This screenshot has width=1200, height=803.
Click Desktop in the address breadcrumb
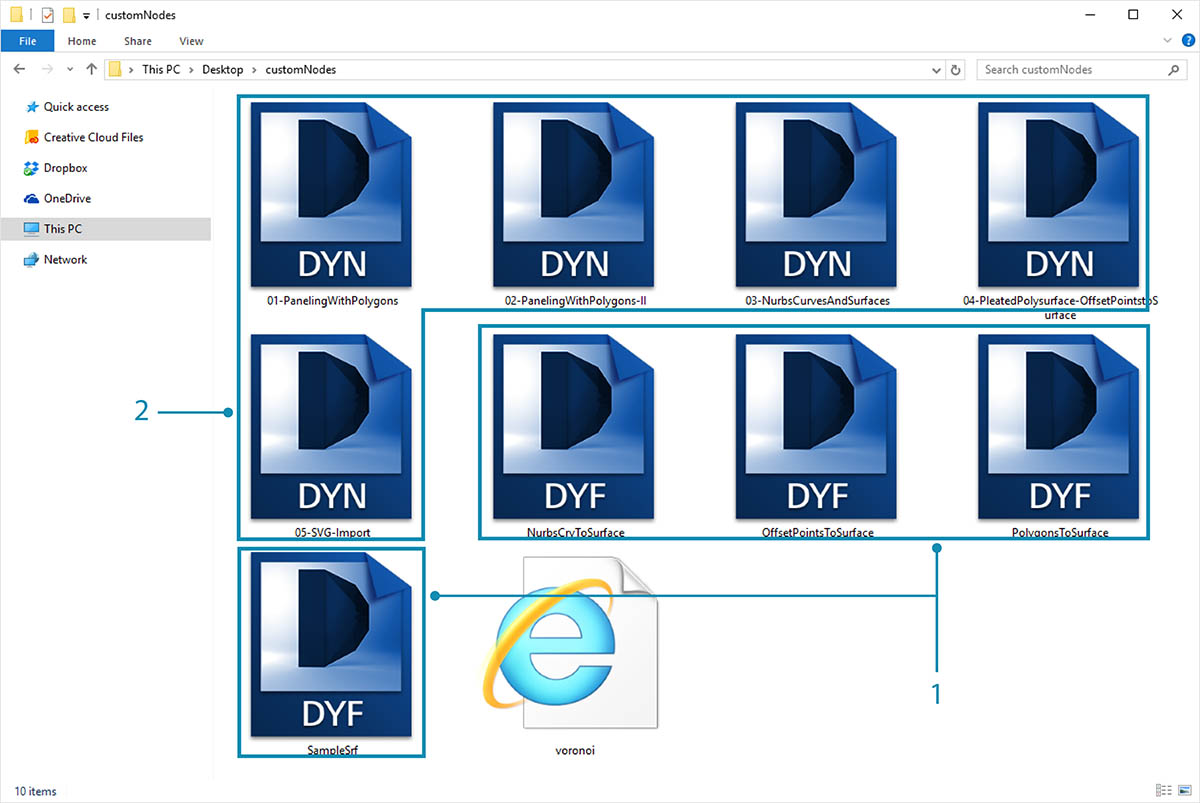coord(222,70)
